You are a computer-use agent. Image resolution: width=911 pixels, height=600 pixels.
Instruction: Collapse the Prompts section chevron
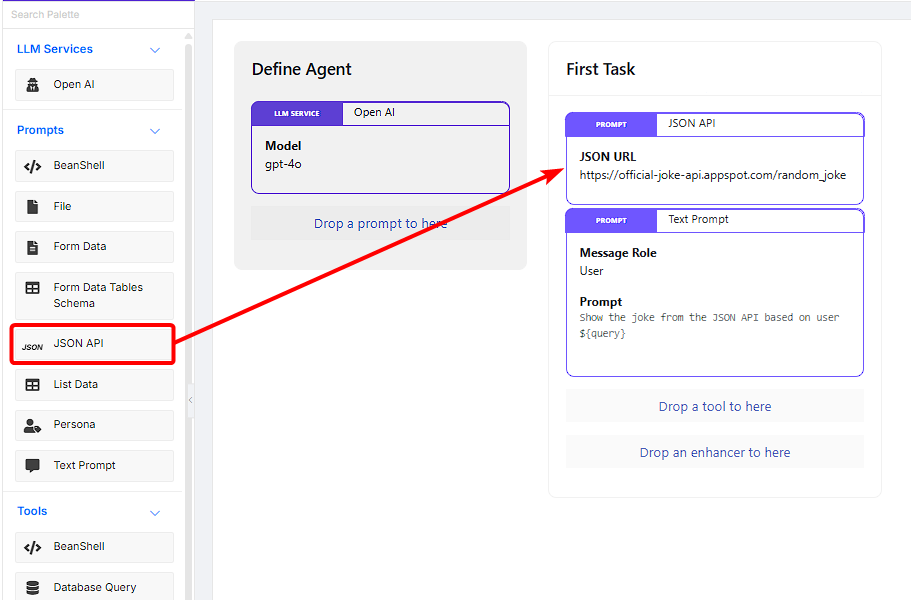155,131
